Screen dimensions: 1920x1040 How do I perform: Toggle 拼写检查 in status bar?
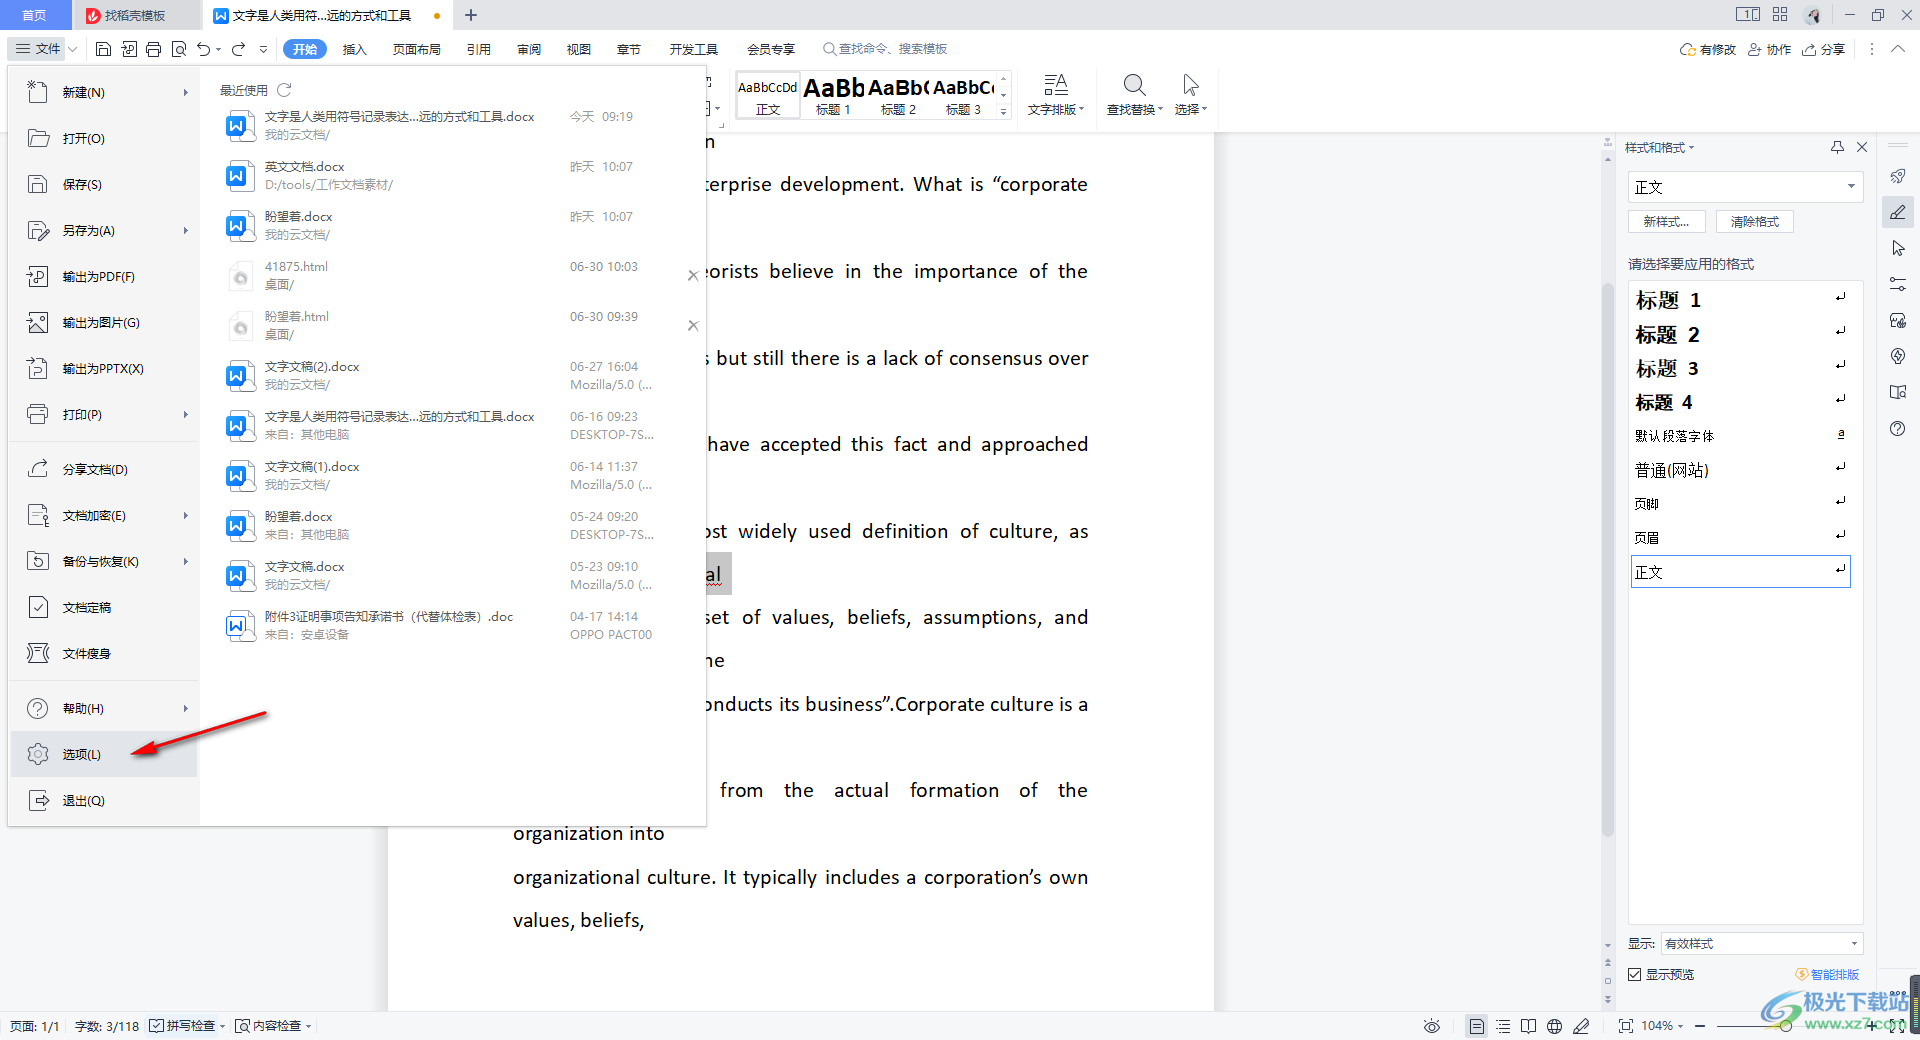(183, 1026)
